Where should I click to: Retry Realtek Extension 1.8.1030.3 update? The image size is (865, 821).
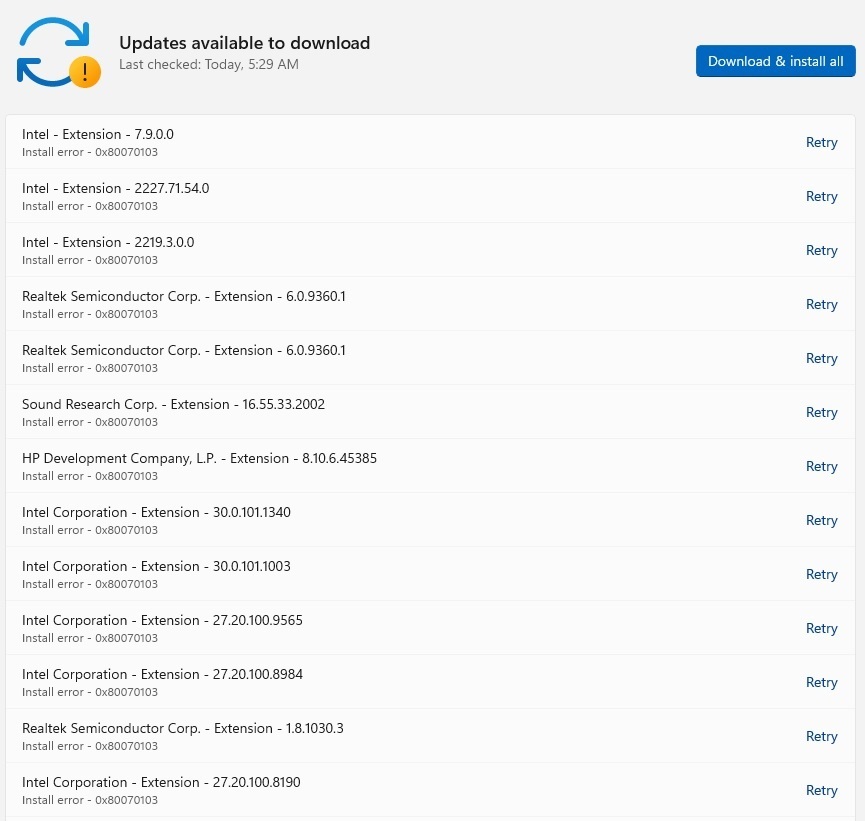pos(821,737)
